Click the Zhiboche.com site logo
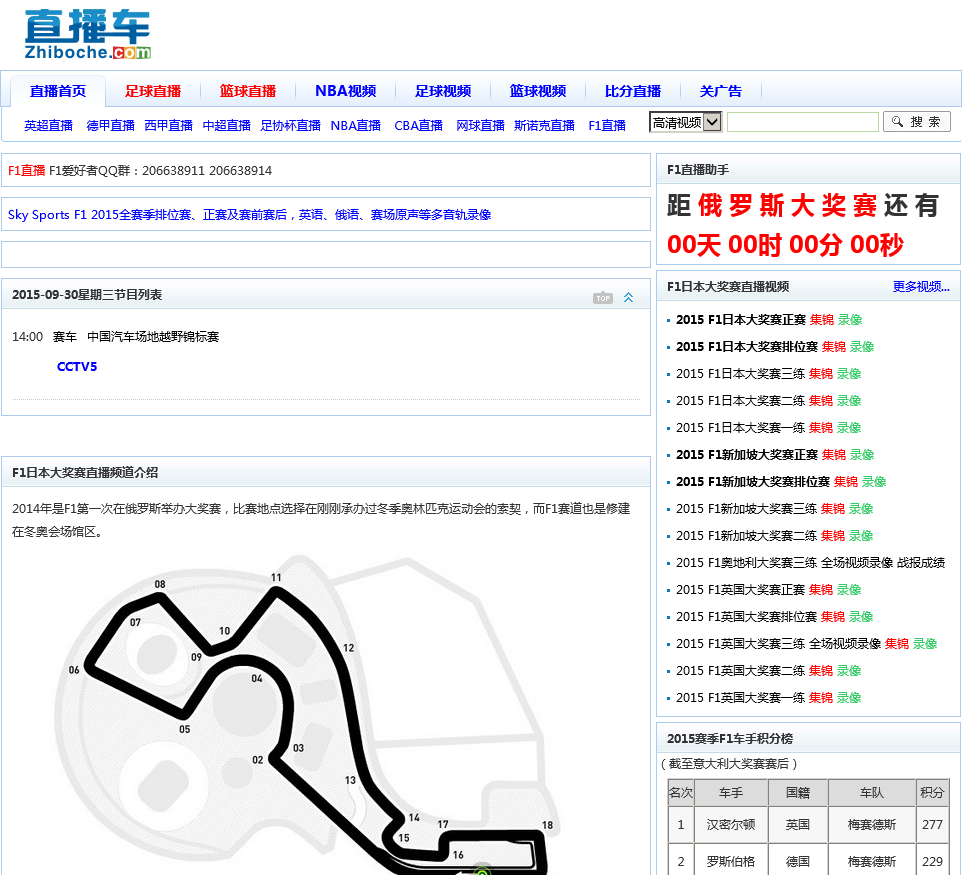962x875 pixels. click(88, 34)
